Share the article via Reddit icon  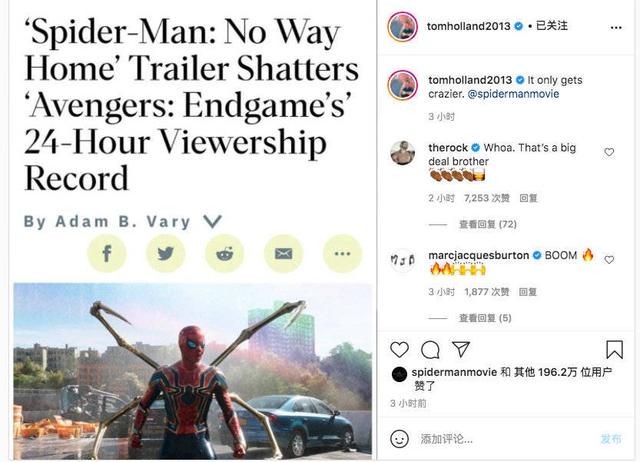tap(224, 253)
